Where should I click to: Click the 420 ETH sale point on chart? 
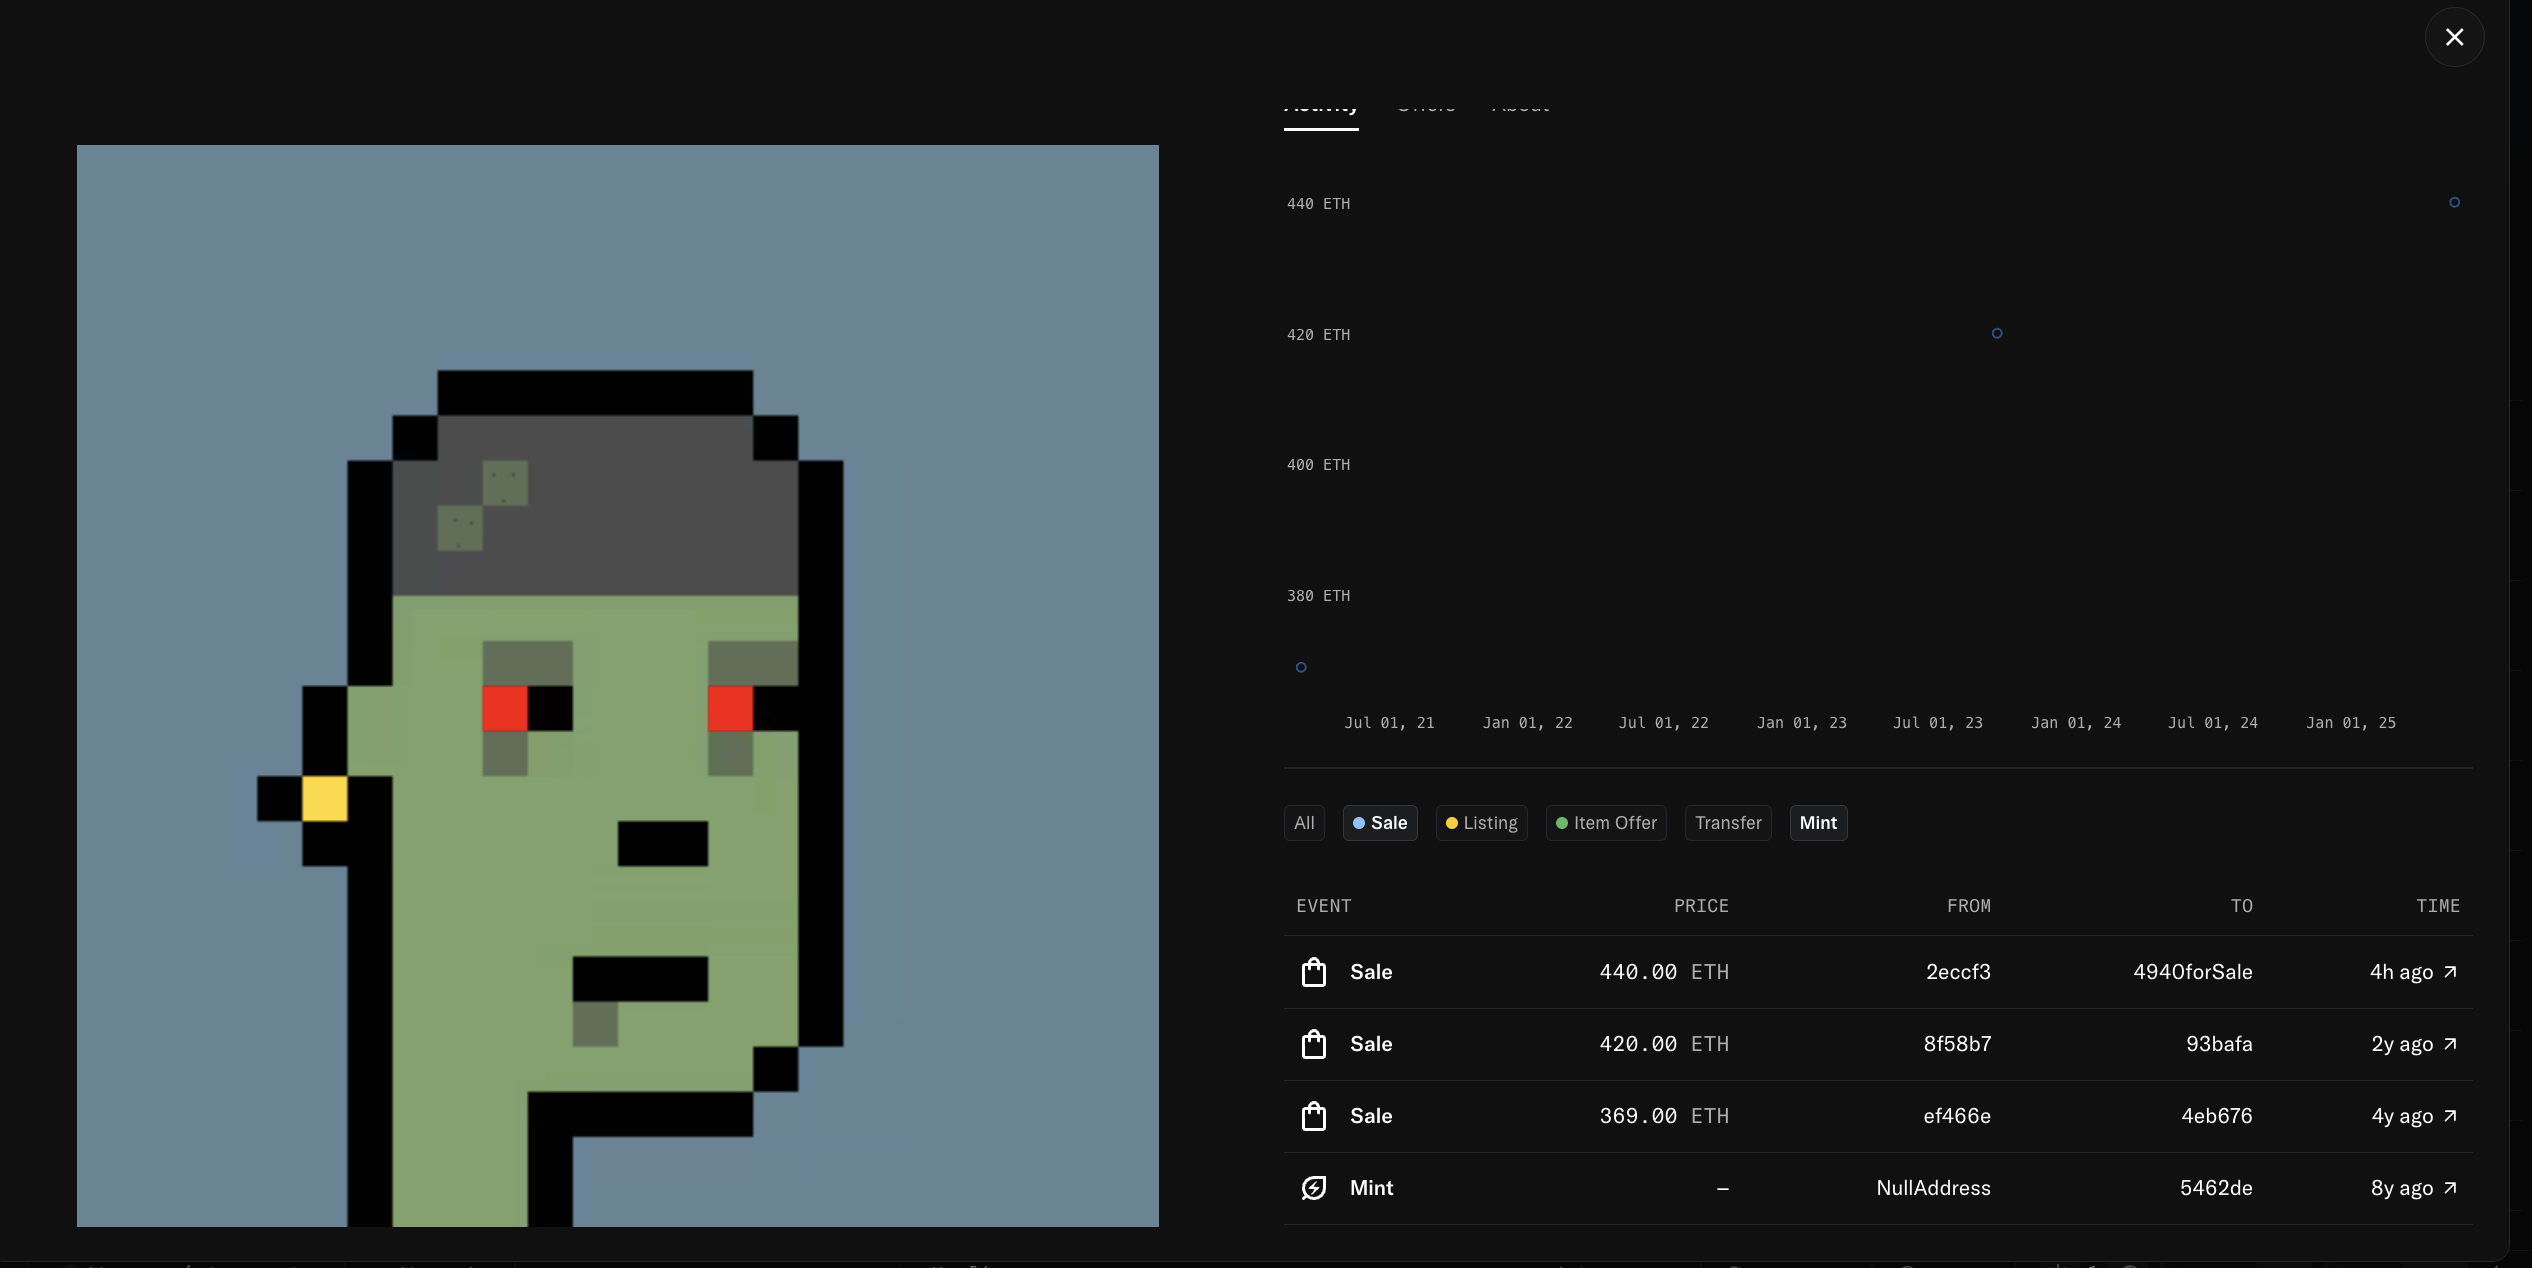tap(1997, 333)
